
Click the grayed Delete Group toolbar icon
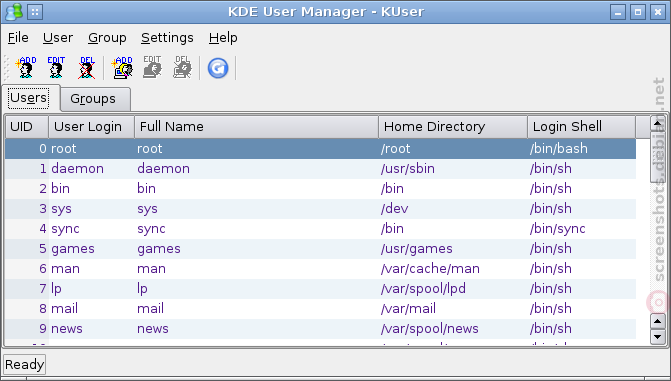[183, 68]
